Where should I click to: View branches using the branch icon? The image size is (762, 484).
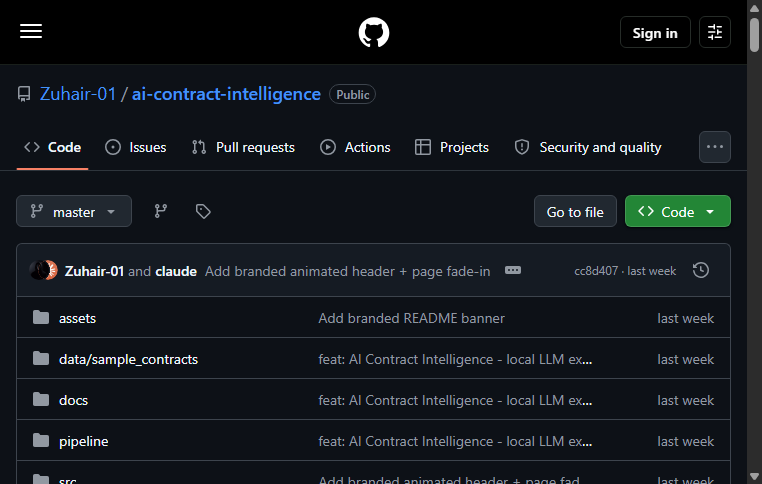click(160, 211)
